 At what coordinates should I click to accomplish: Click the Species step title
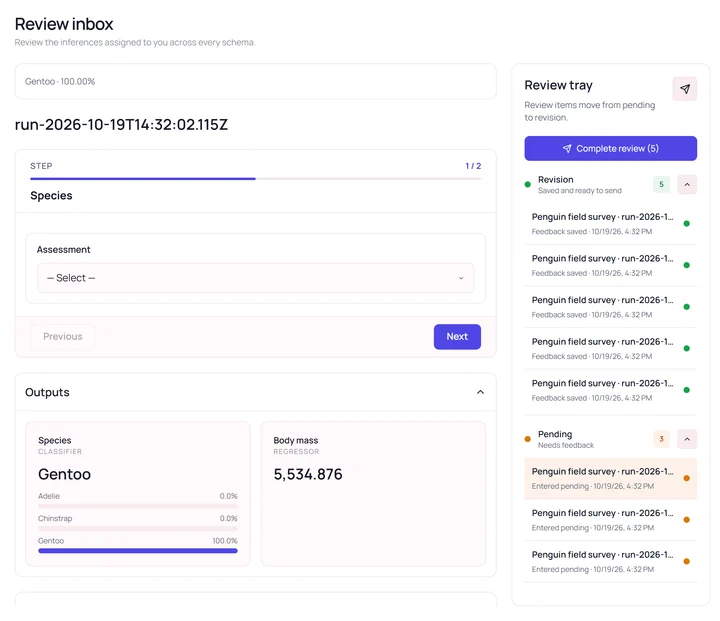point(51,196)
